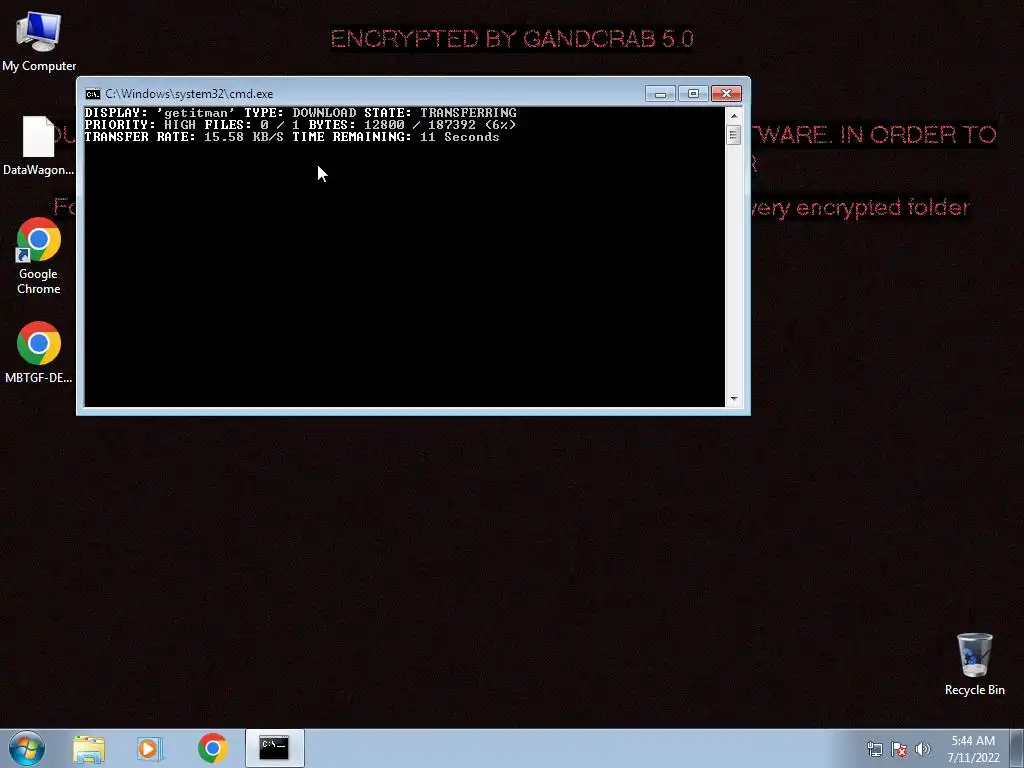Click the network status tray icon
The width and height of the screenshot is (1024, 768).
(874, 749)
